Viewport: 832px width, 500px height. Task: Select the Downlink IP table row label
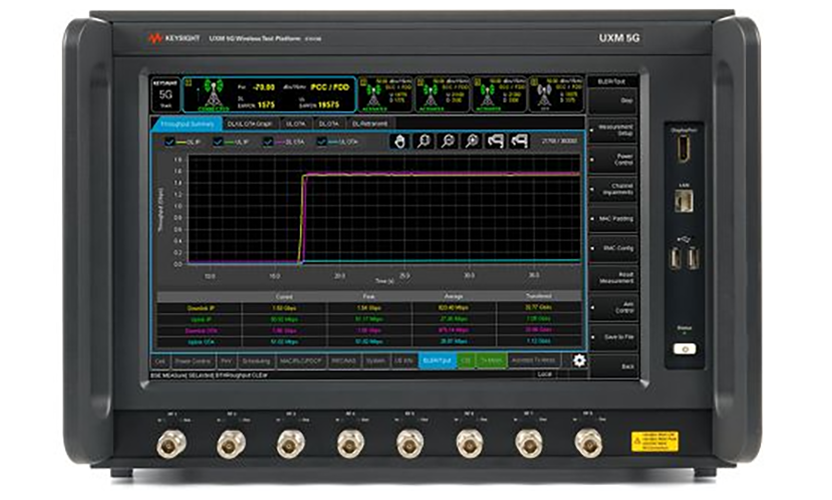[x=200, y=308]
